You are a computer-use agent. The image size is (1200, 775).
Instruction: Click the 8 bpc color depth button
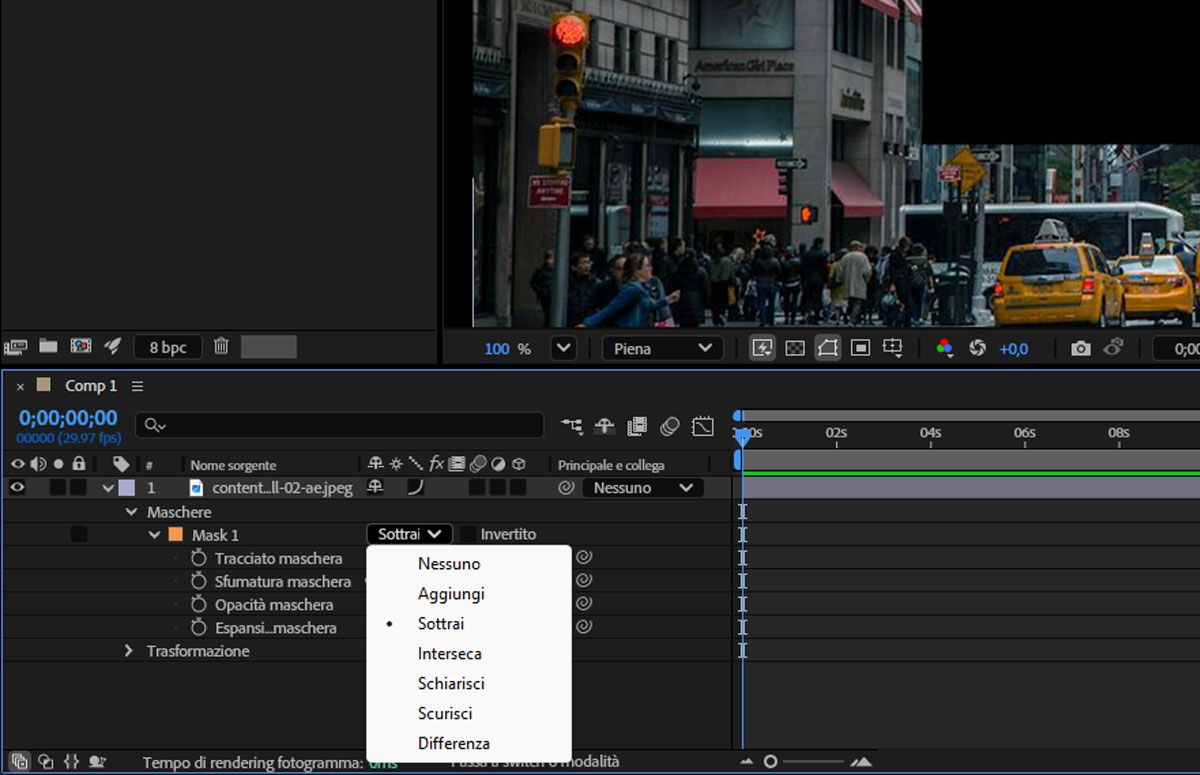167,347
